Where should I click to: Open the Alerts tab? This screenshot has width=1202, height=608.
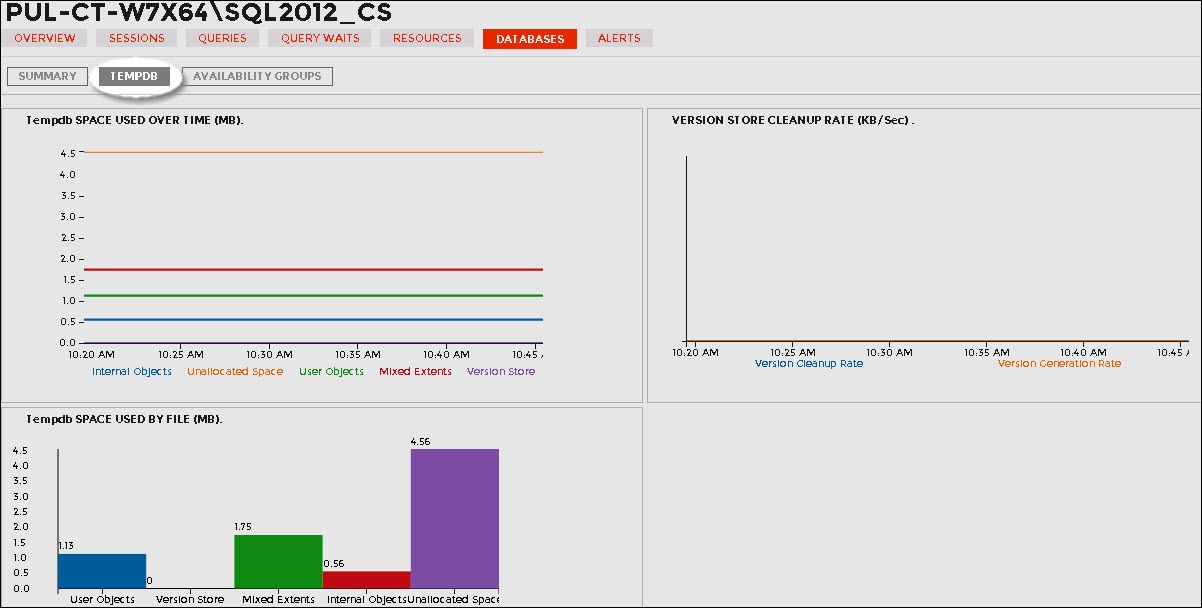point(619,38)
